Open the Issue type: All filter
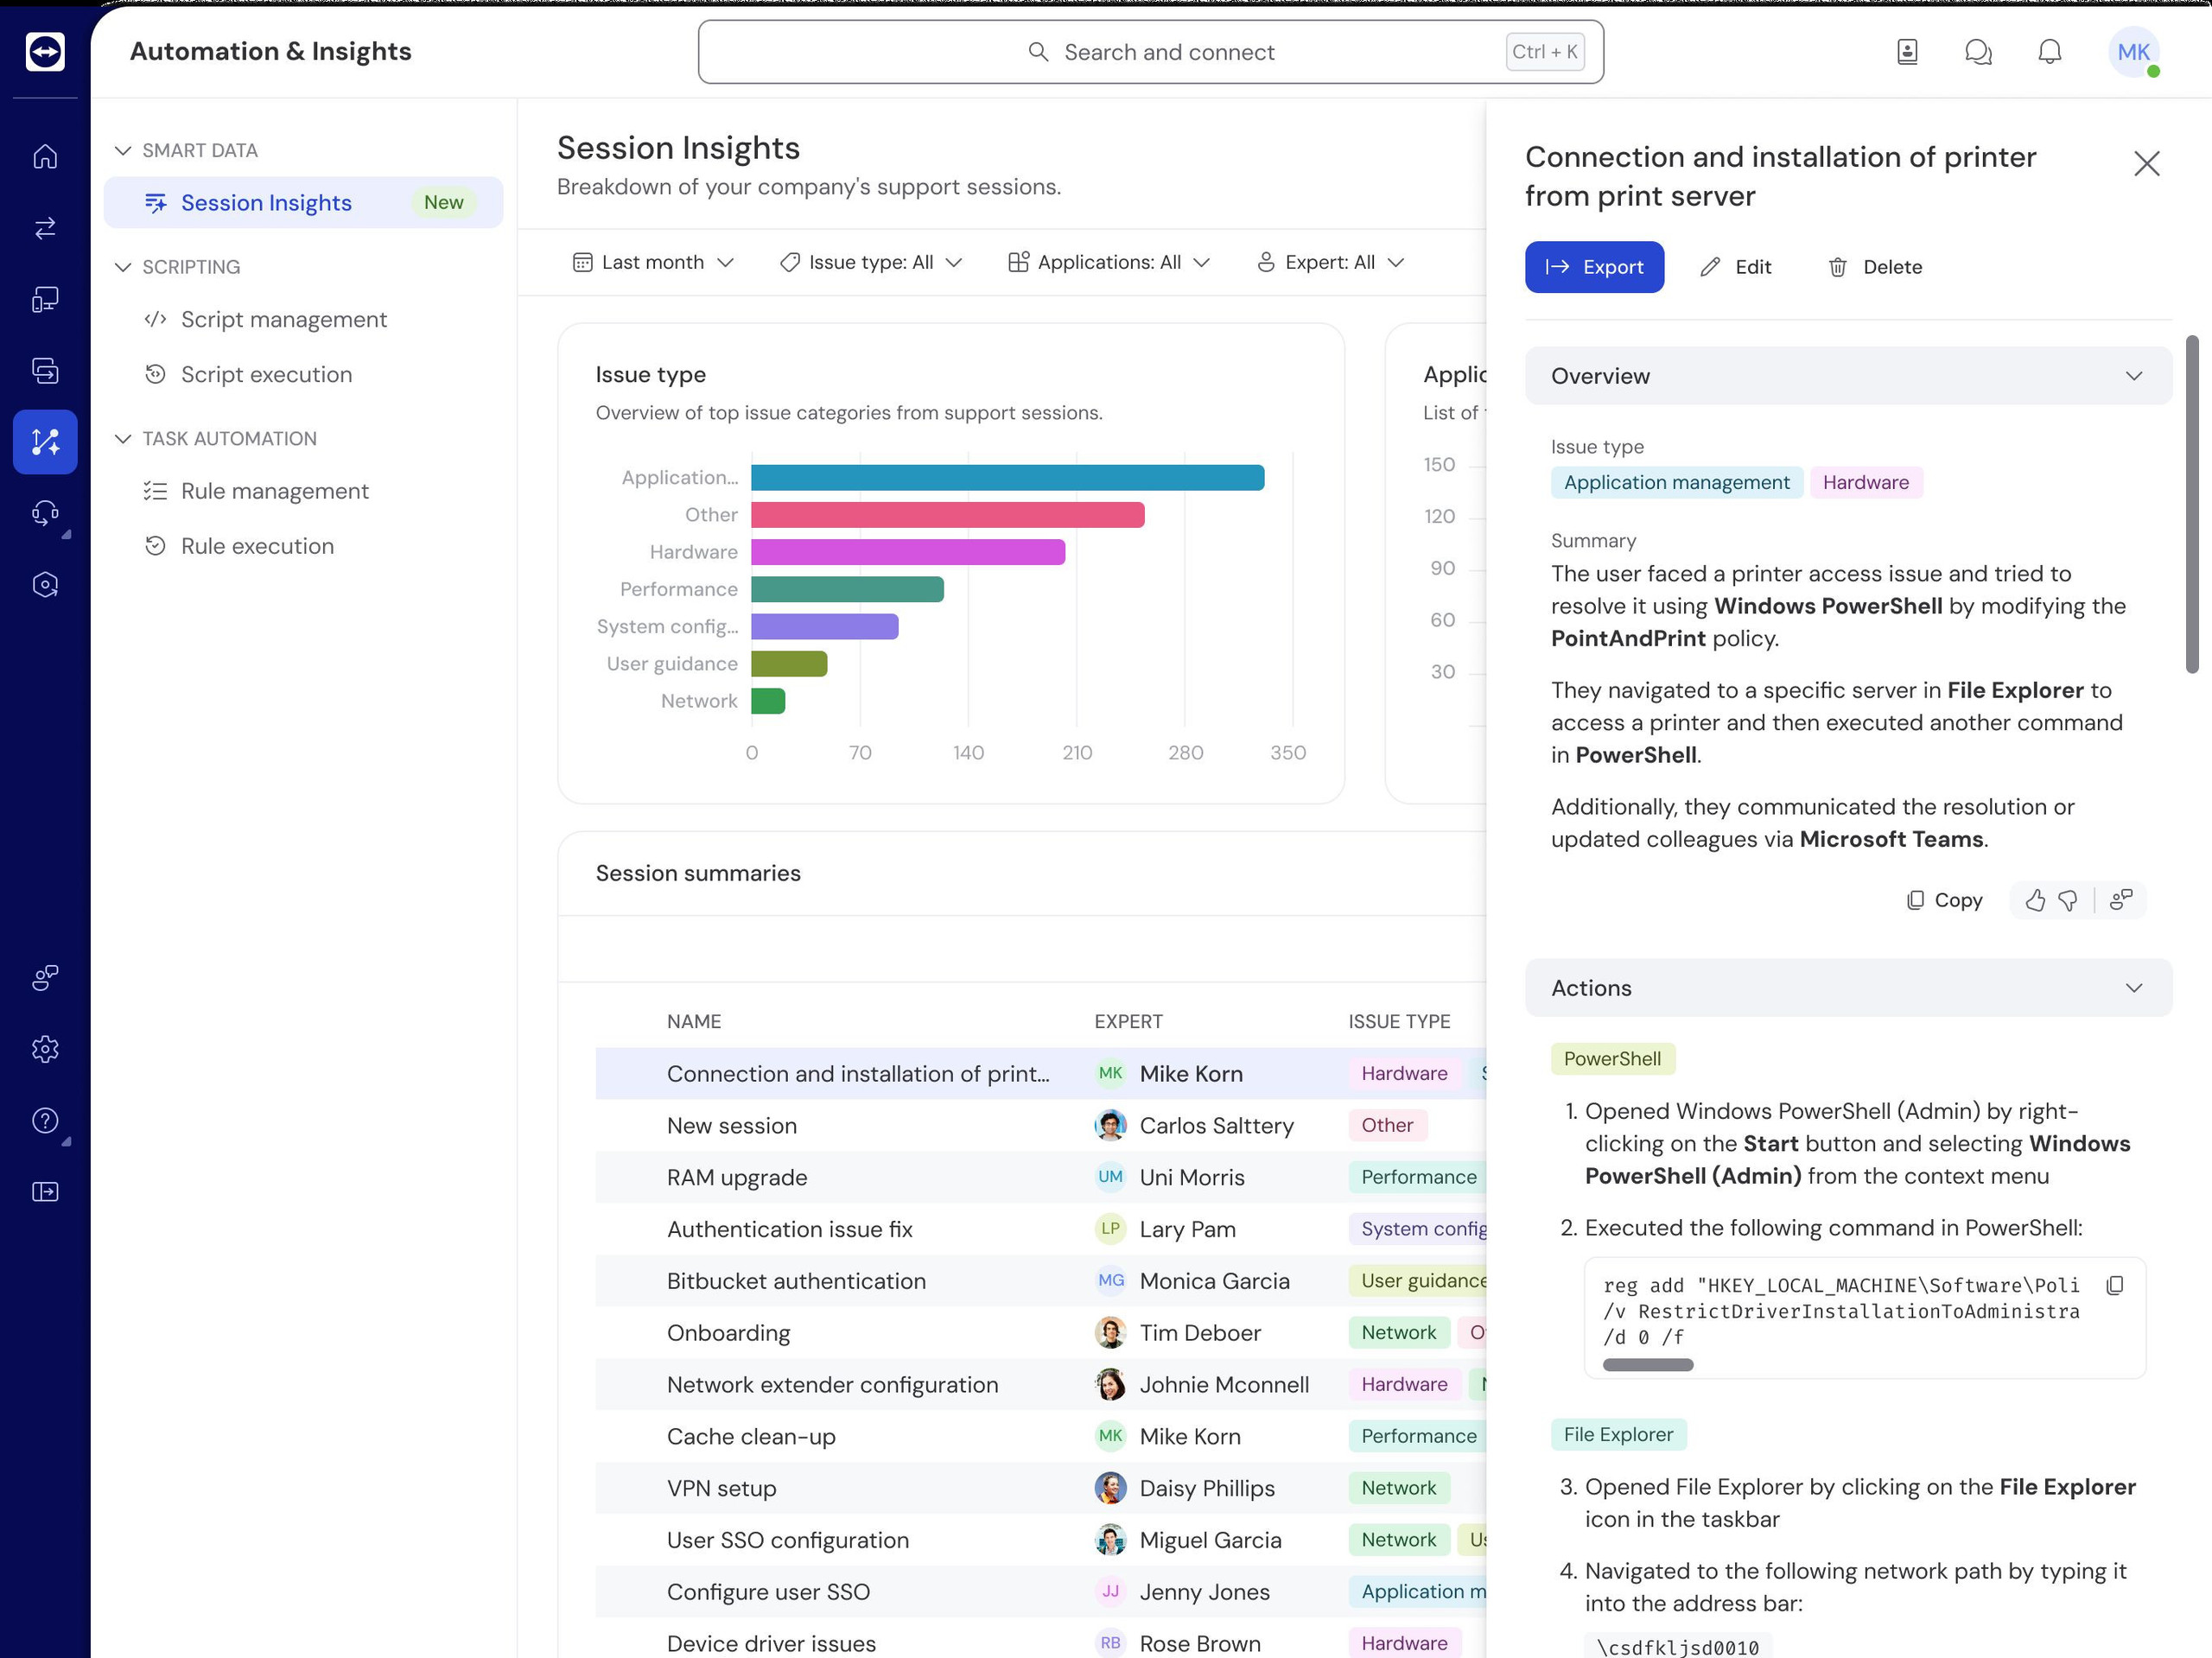Image resolution: width=2212 pixels, height=1658 pixels. 870,262
